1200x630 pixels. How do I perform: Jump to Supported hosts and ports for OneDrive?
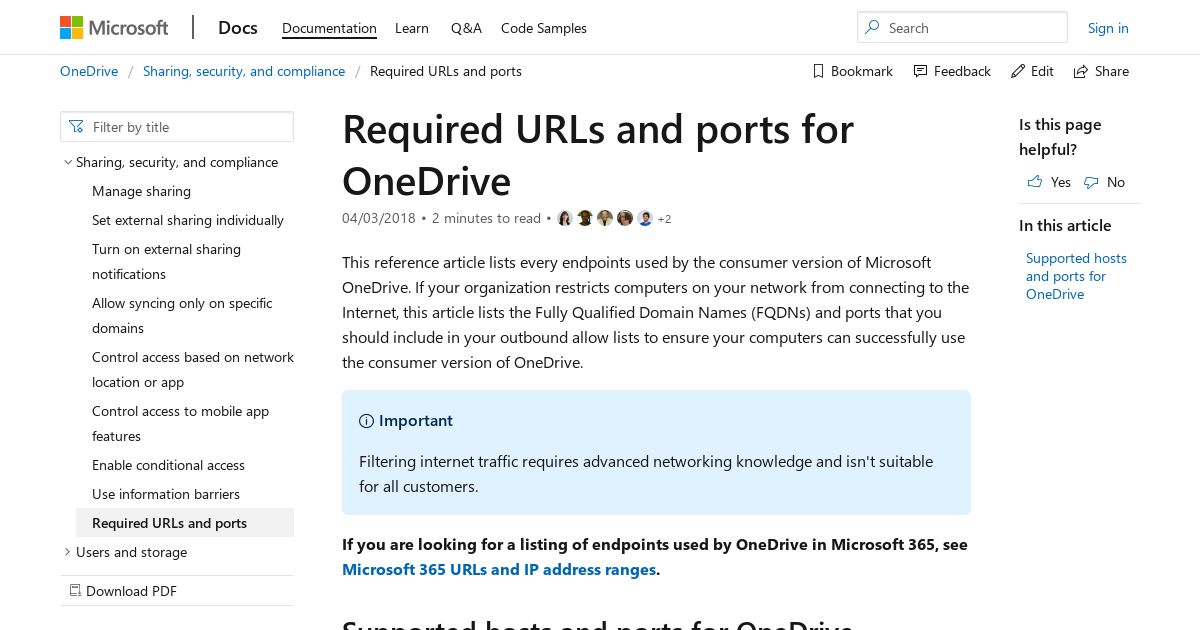point(1076,276)
